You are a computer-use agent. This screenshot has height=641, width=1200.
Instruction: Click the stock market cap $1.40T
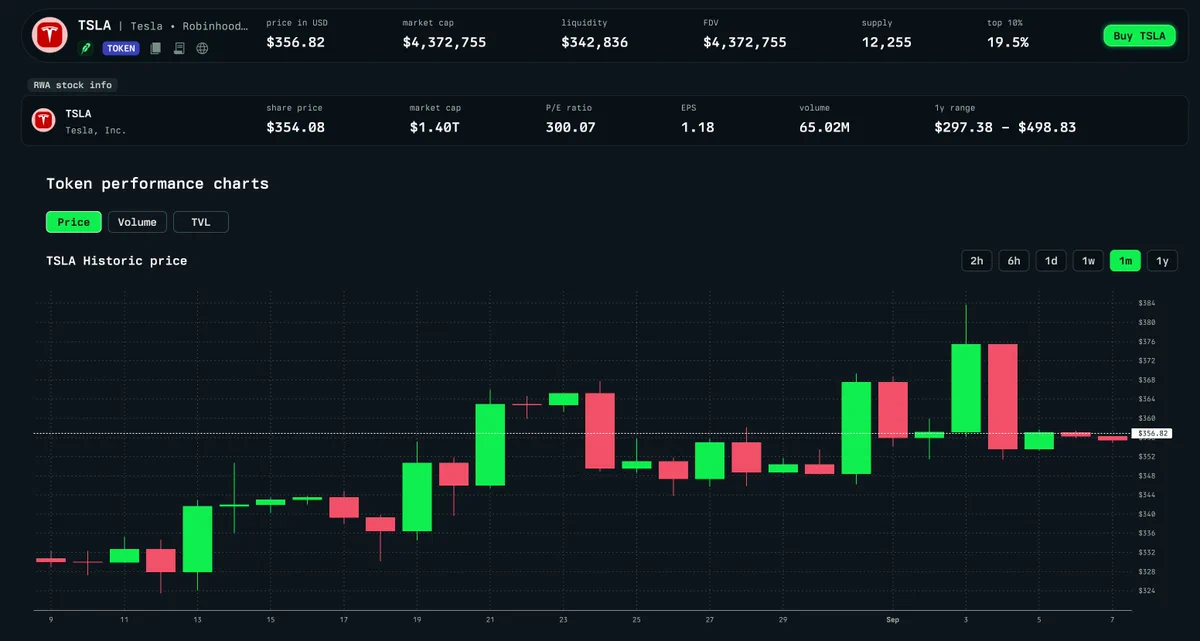(435, 127)
